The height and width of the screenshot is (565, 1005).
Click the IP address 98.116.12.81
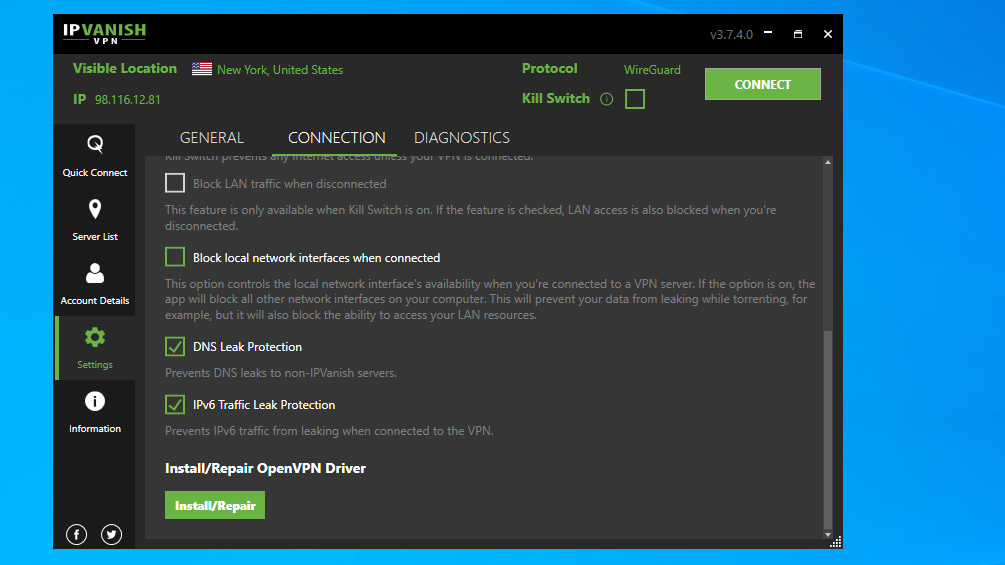pos(128,99)
